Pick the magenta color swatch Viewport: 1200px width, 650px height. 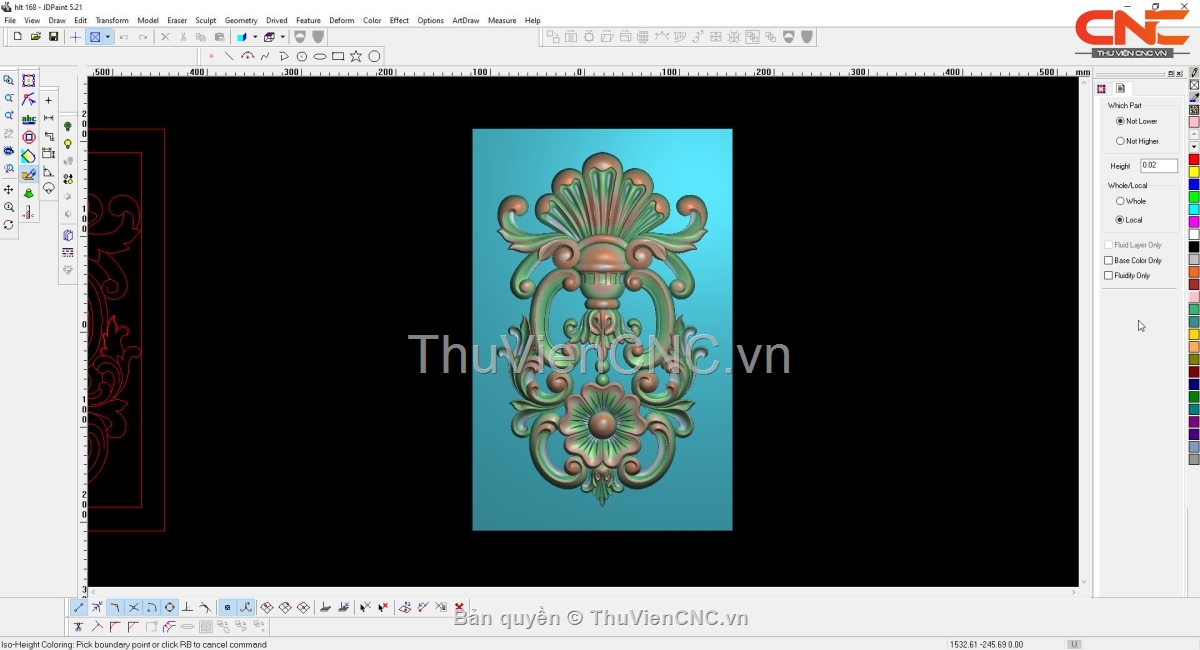tap(1194, 222)
